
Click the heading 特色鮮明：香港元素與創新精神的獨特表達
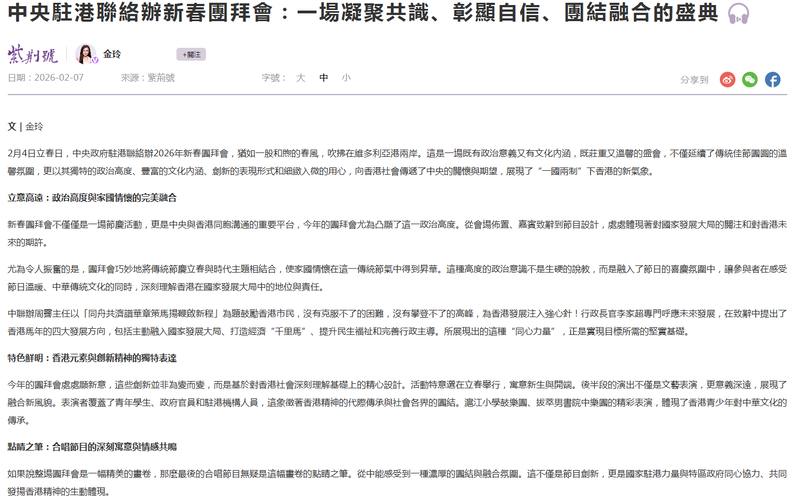tap(92, 357)
